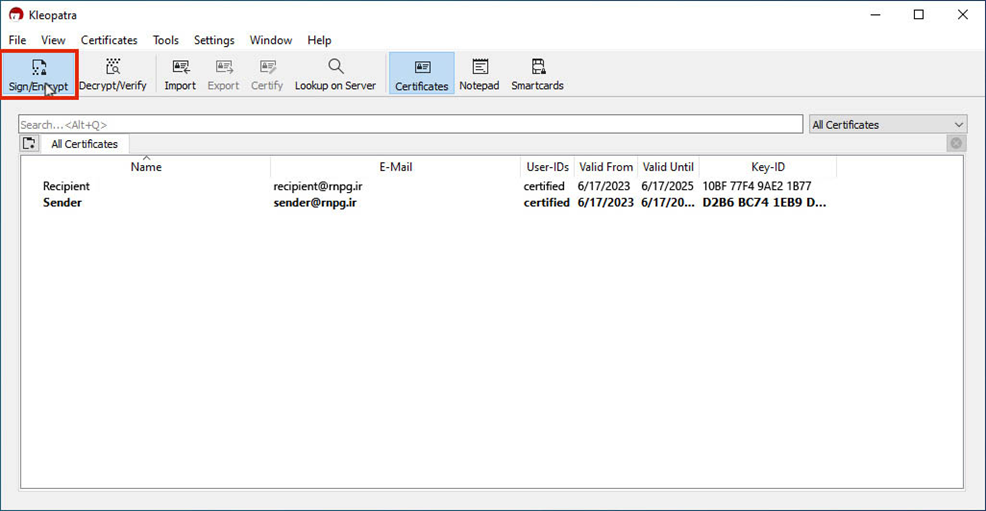The height and width of the screenshot is (511, 986).
Task: Click the new tab icon beside All Certificates
Action: [29, 143]
